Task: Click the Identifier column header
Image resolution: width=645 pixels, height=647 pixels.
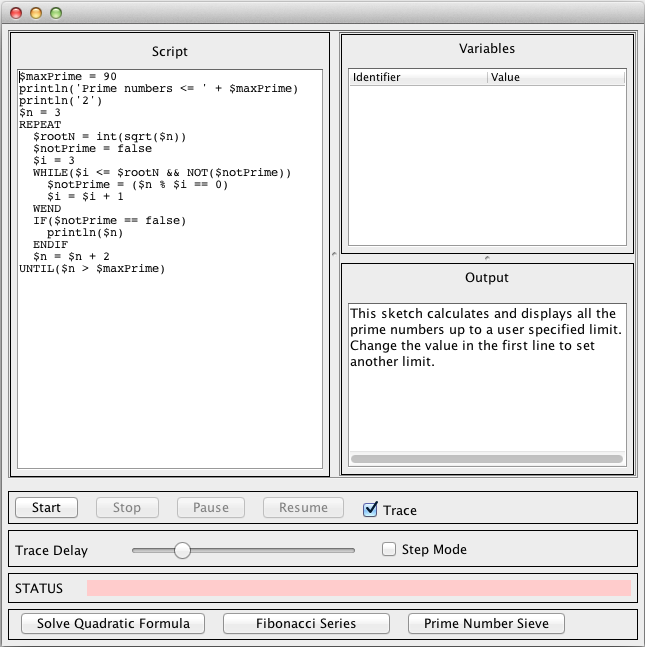Action: (418, 77)
